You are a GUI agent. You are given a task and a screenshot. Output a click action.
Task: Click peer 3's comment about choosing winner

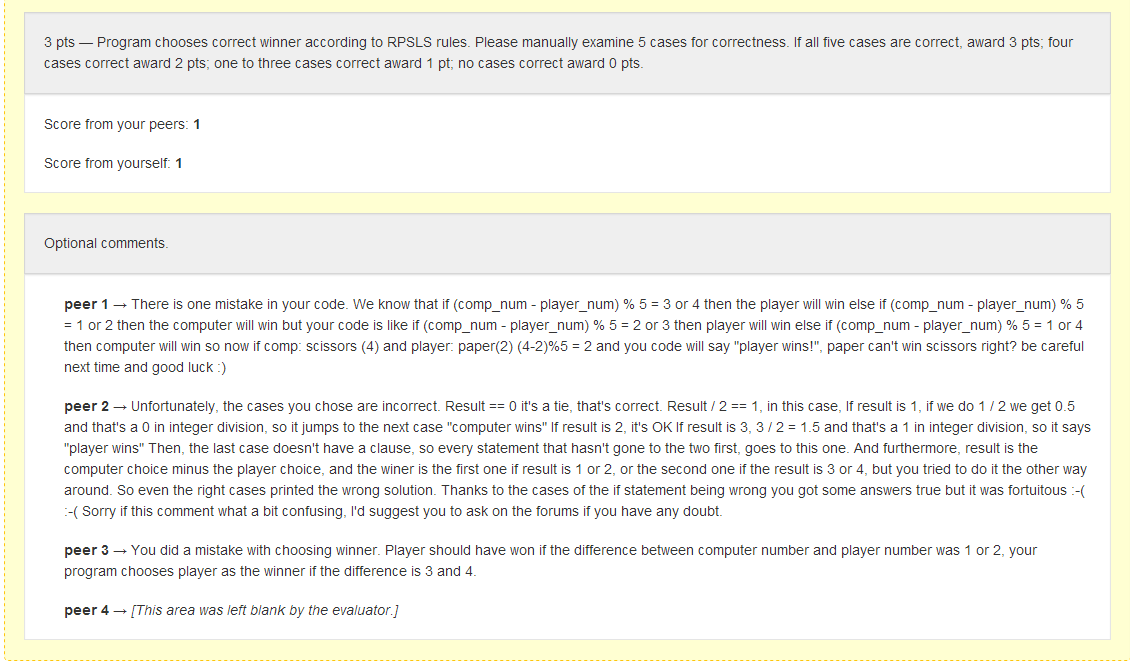coord(550,561)
